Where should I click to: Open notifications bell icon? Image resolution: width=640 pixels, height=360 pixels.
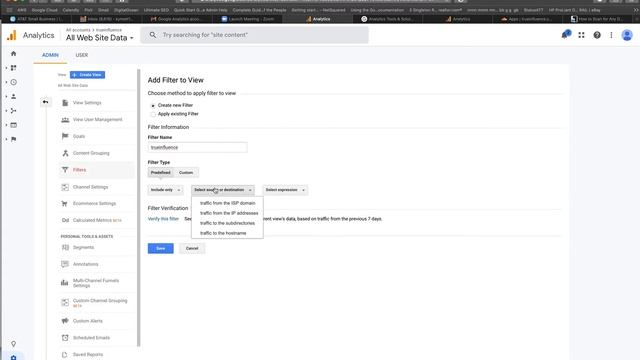[565, 35]
